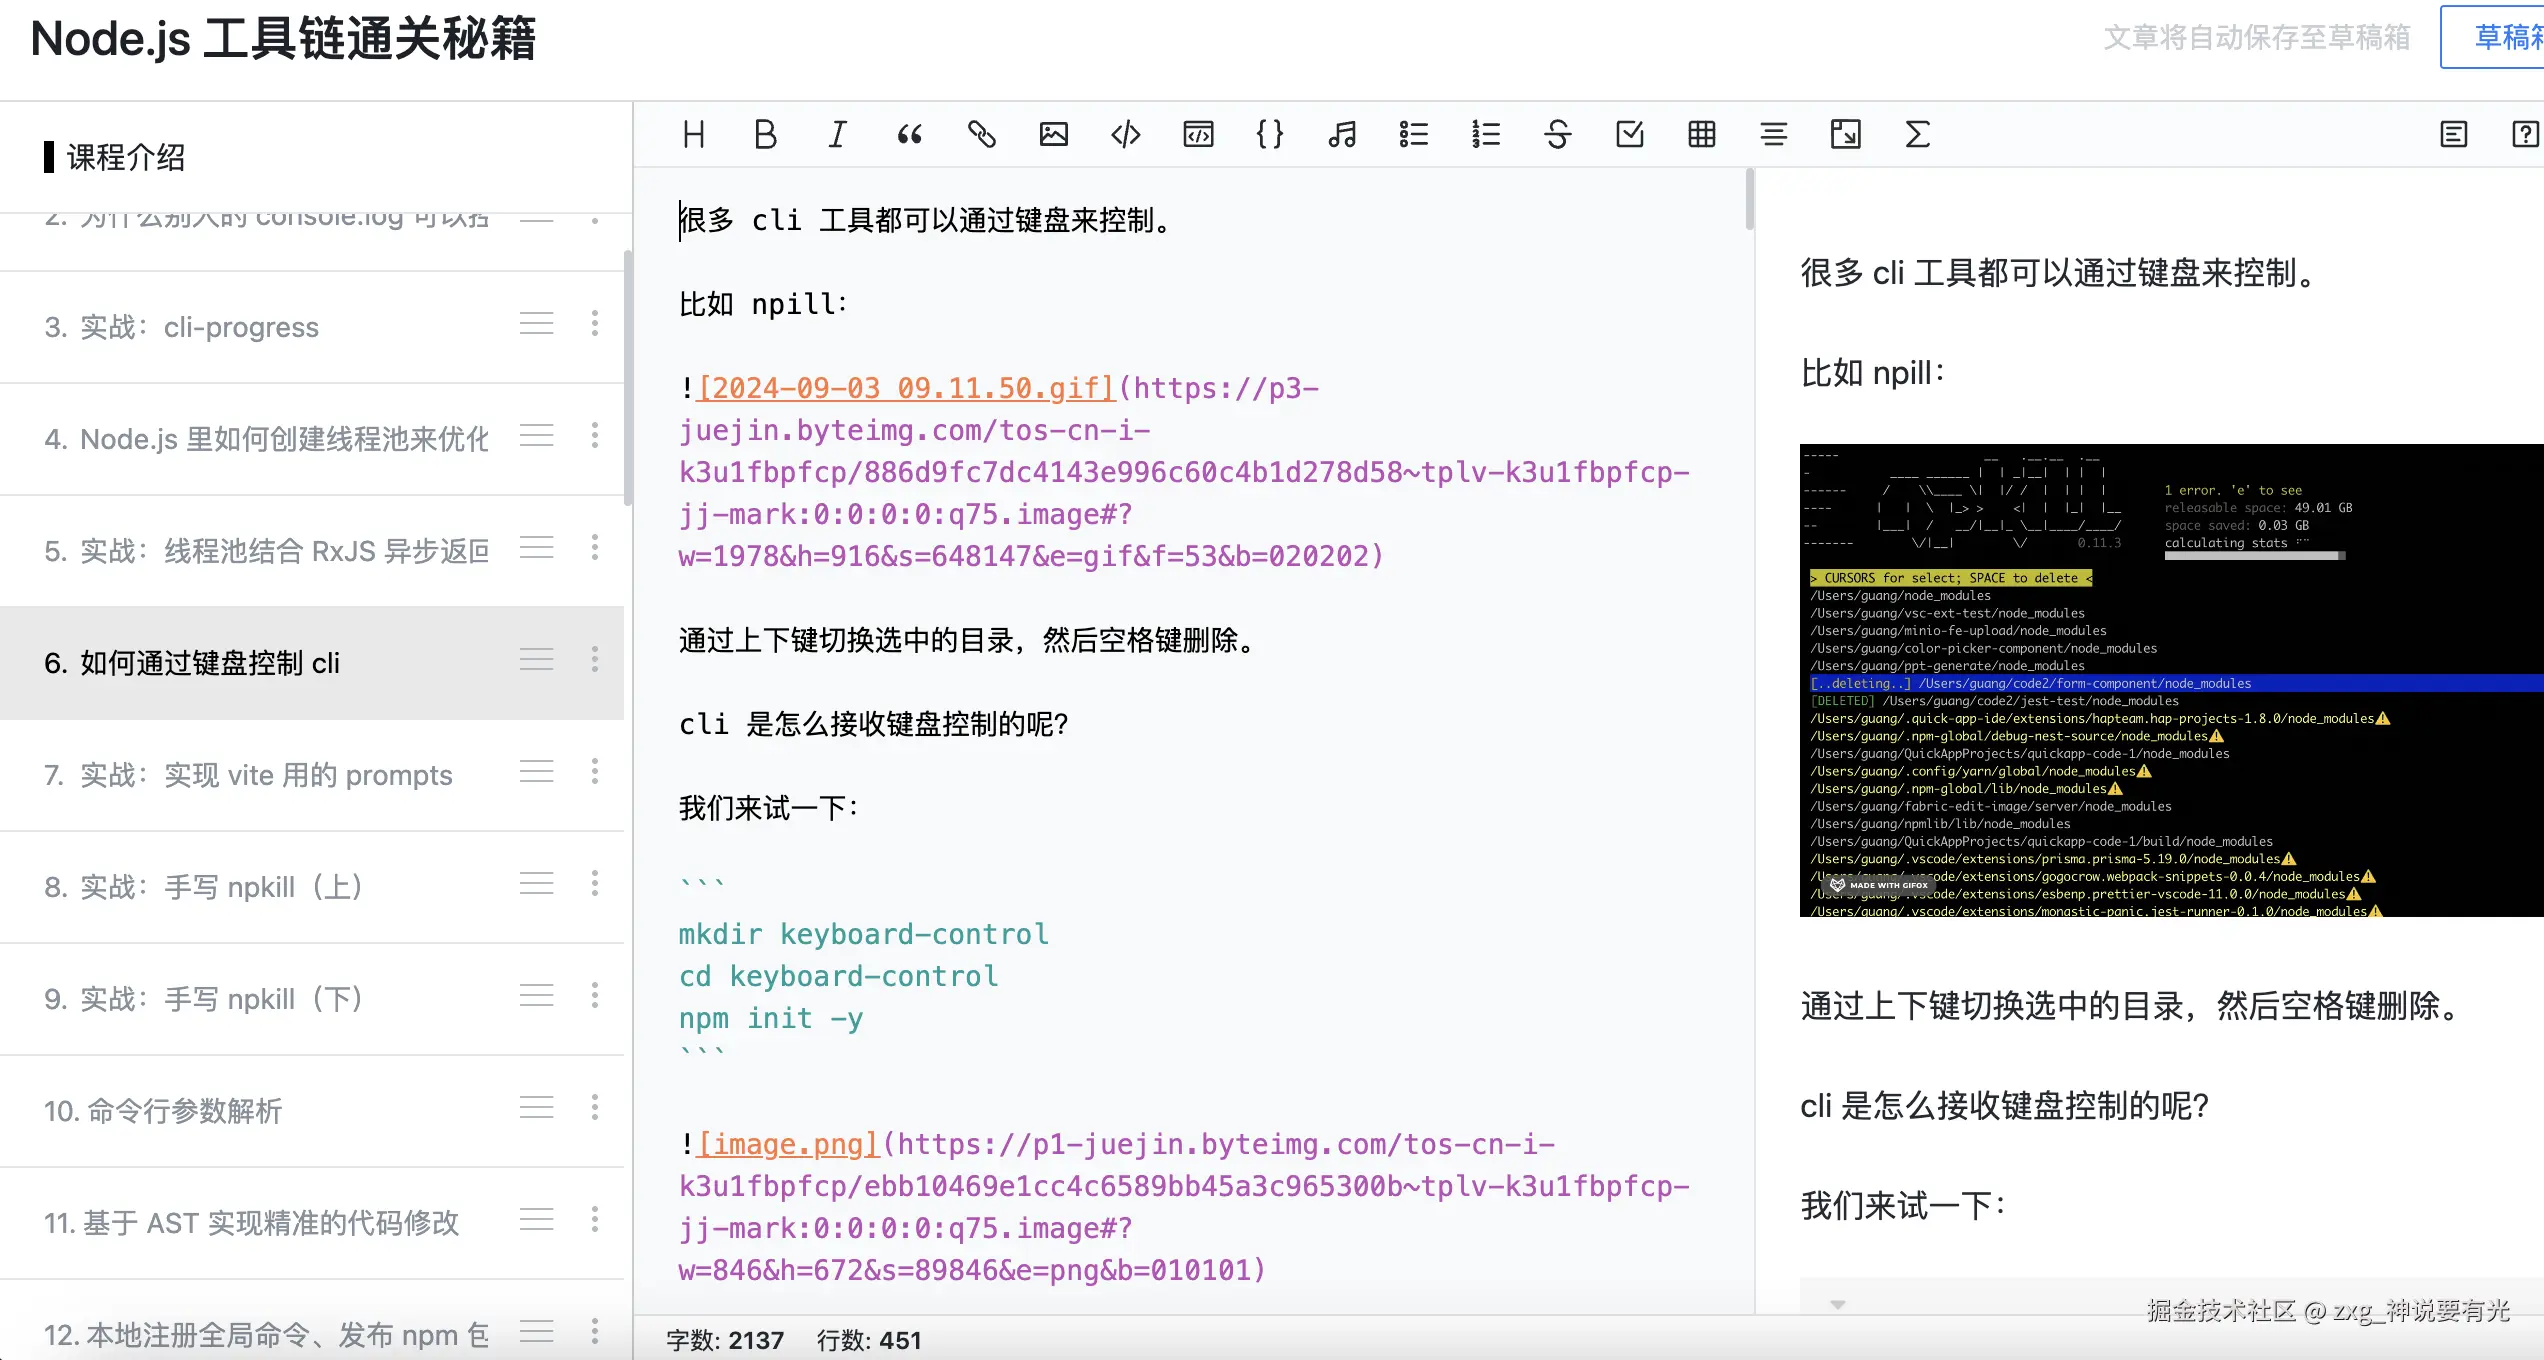Insert a blockquote with quote icon
Viewport: 2544px width, 1360px height.
point(909,134)
